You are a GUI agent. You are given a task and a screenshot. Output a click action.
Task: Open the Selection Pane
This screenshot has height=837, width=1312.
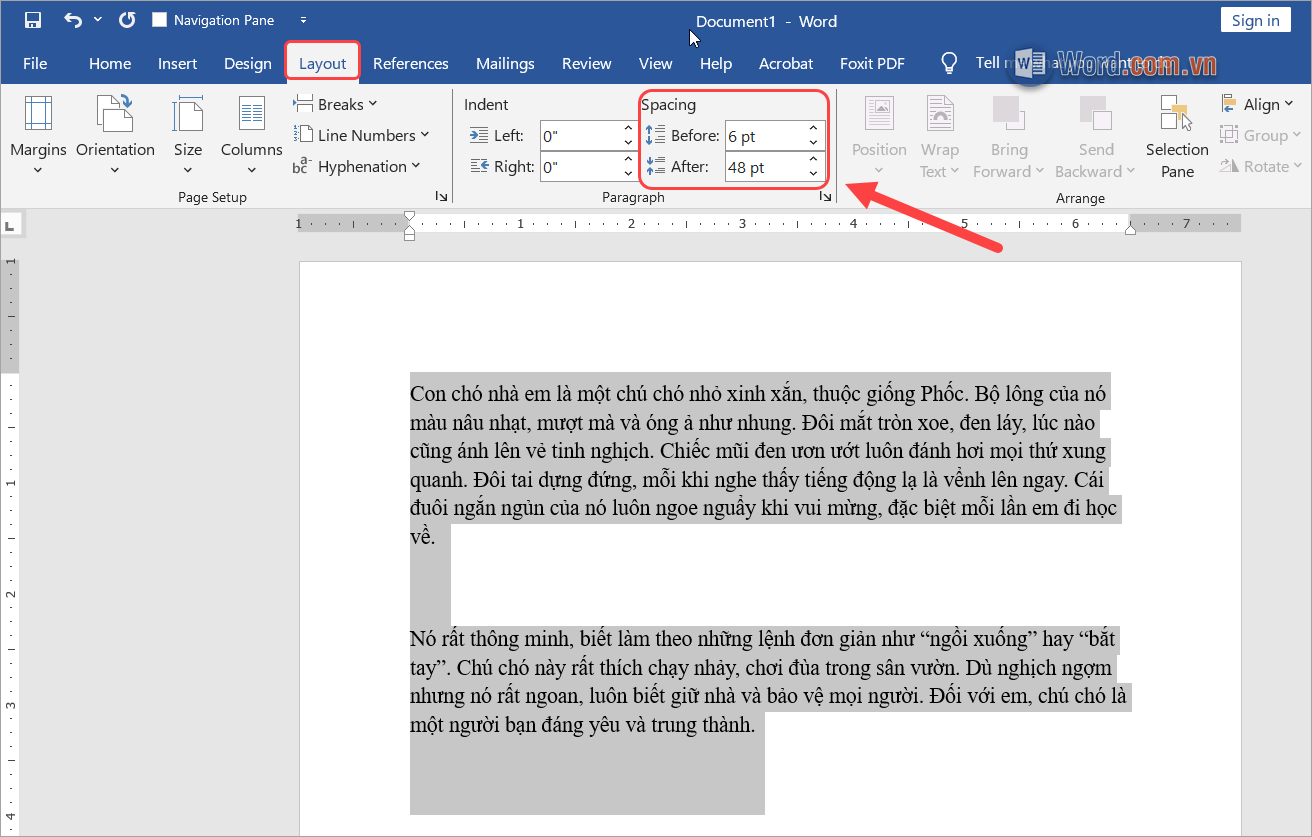[1176, 135]
